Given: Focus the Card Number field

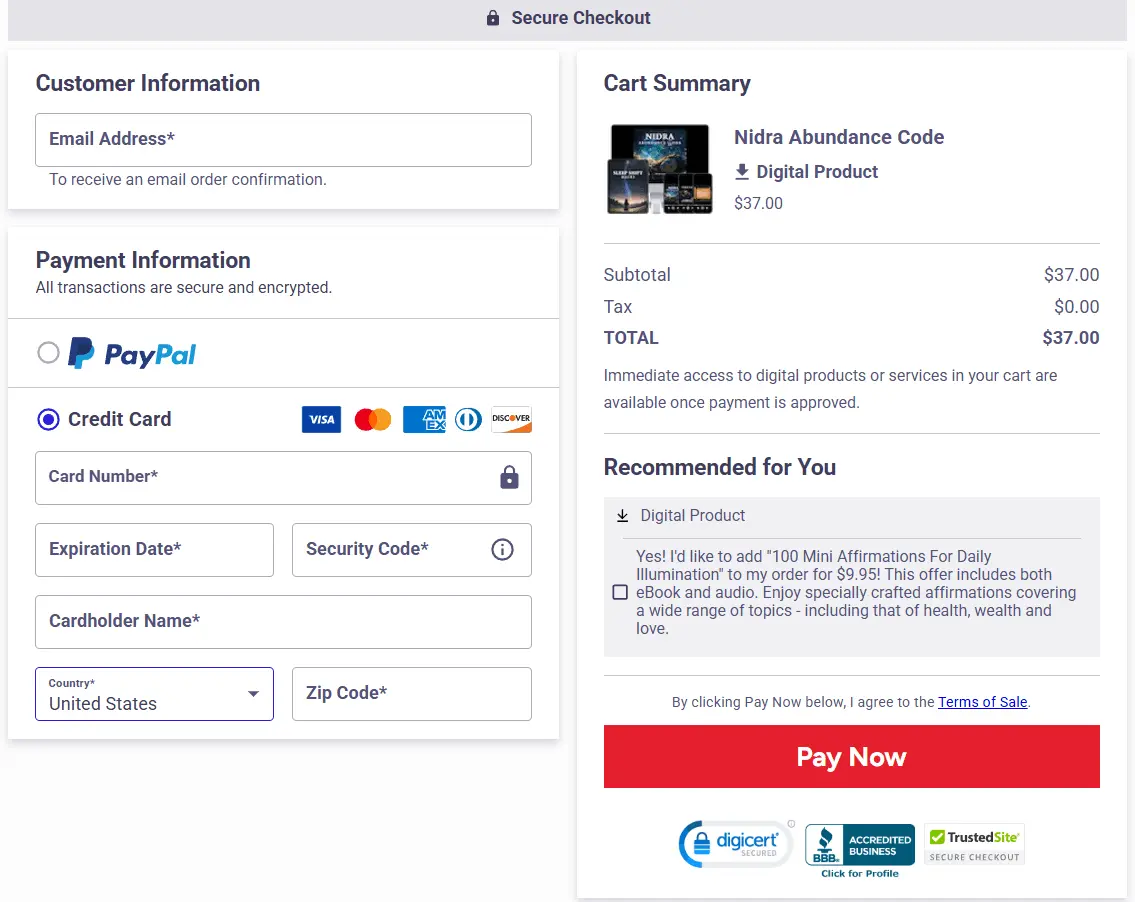Looking at the screenshot, I should coord(283,478).
